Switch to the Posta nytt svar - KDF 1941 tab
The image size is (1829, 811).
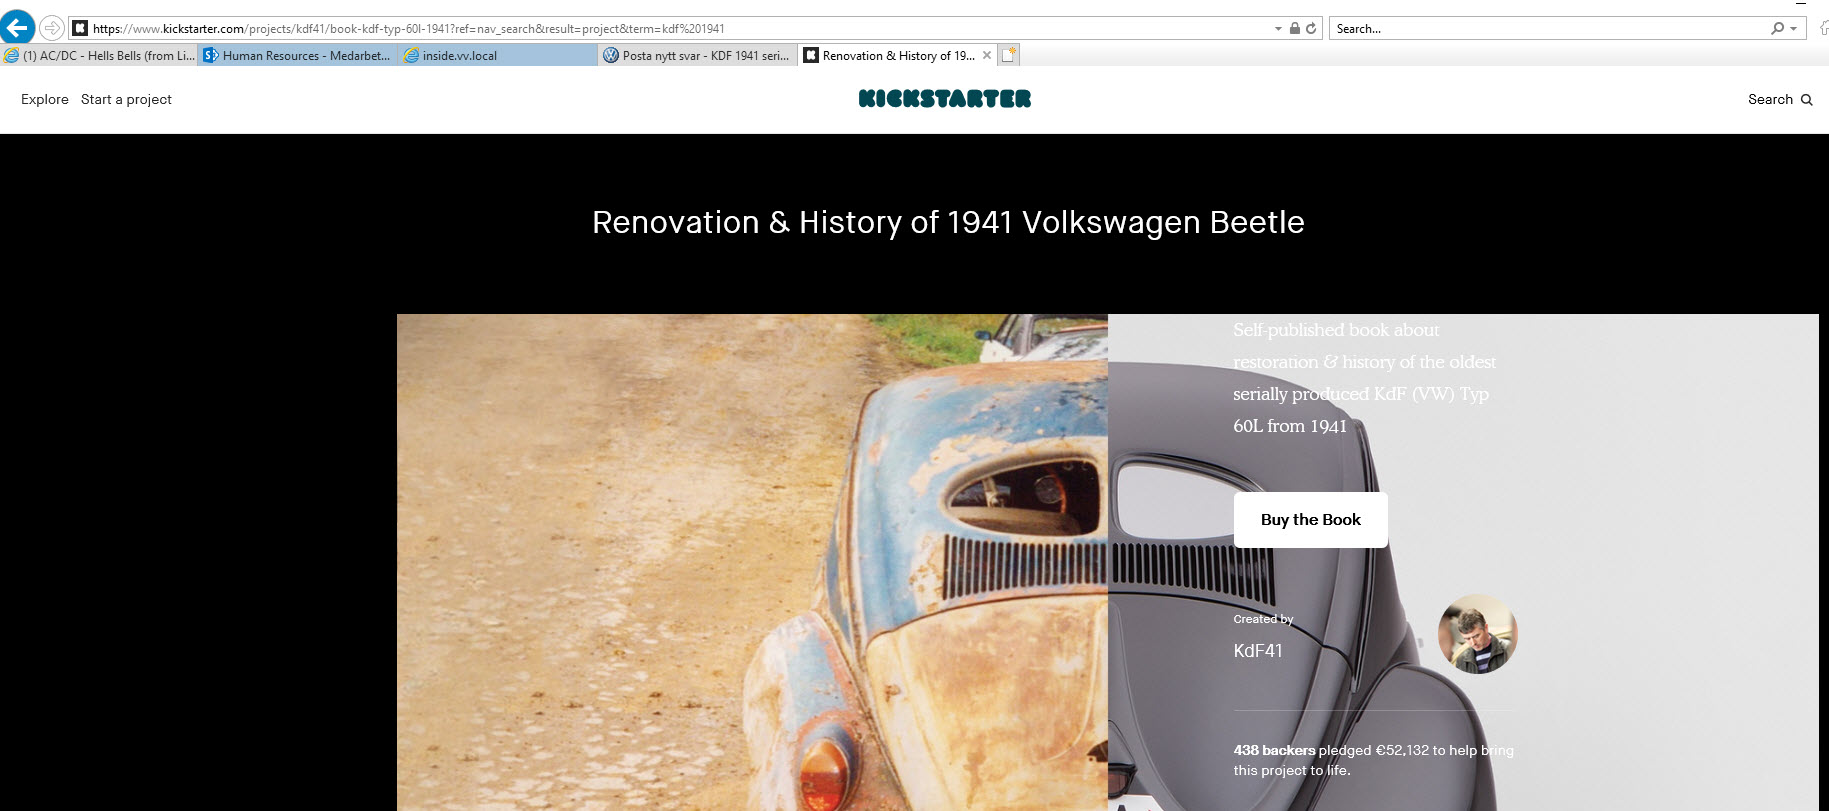click(698, 56)
